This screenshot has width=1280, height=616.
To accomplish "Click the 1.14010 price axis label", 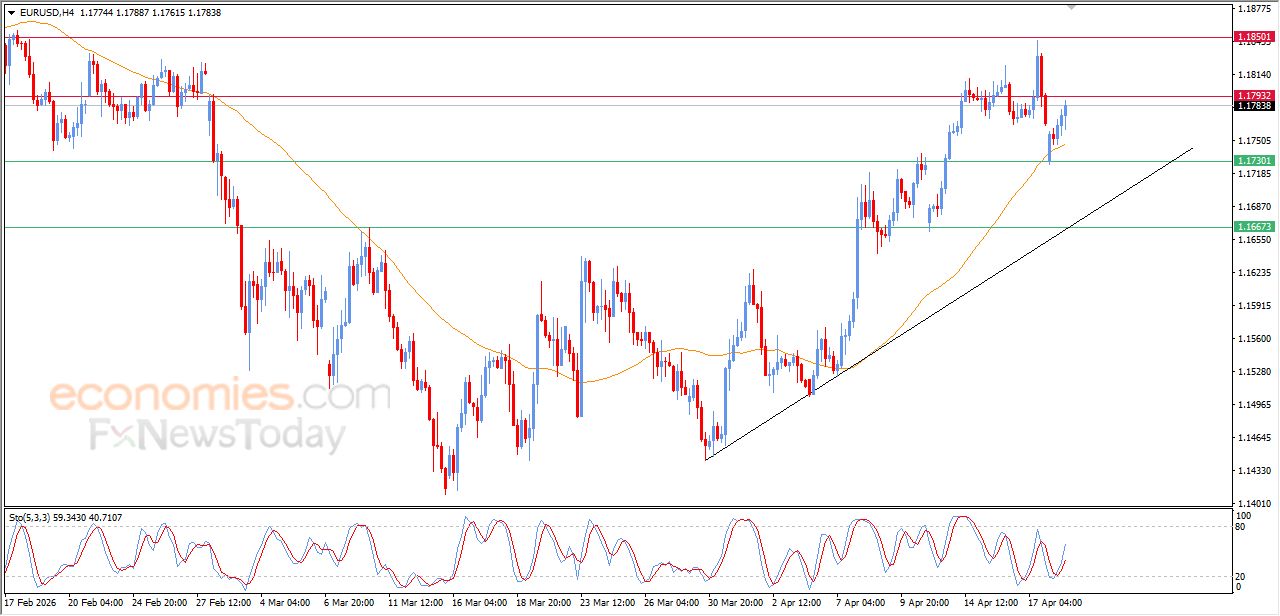I will point(1256,504).
